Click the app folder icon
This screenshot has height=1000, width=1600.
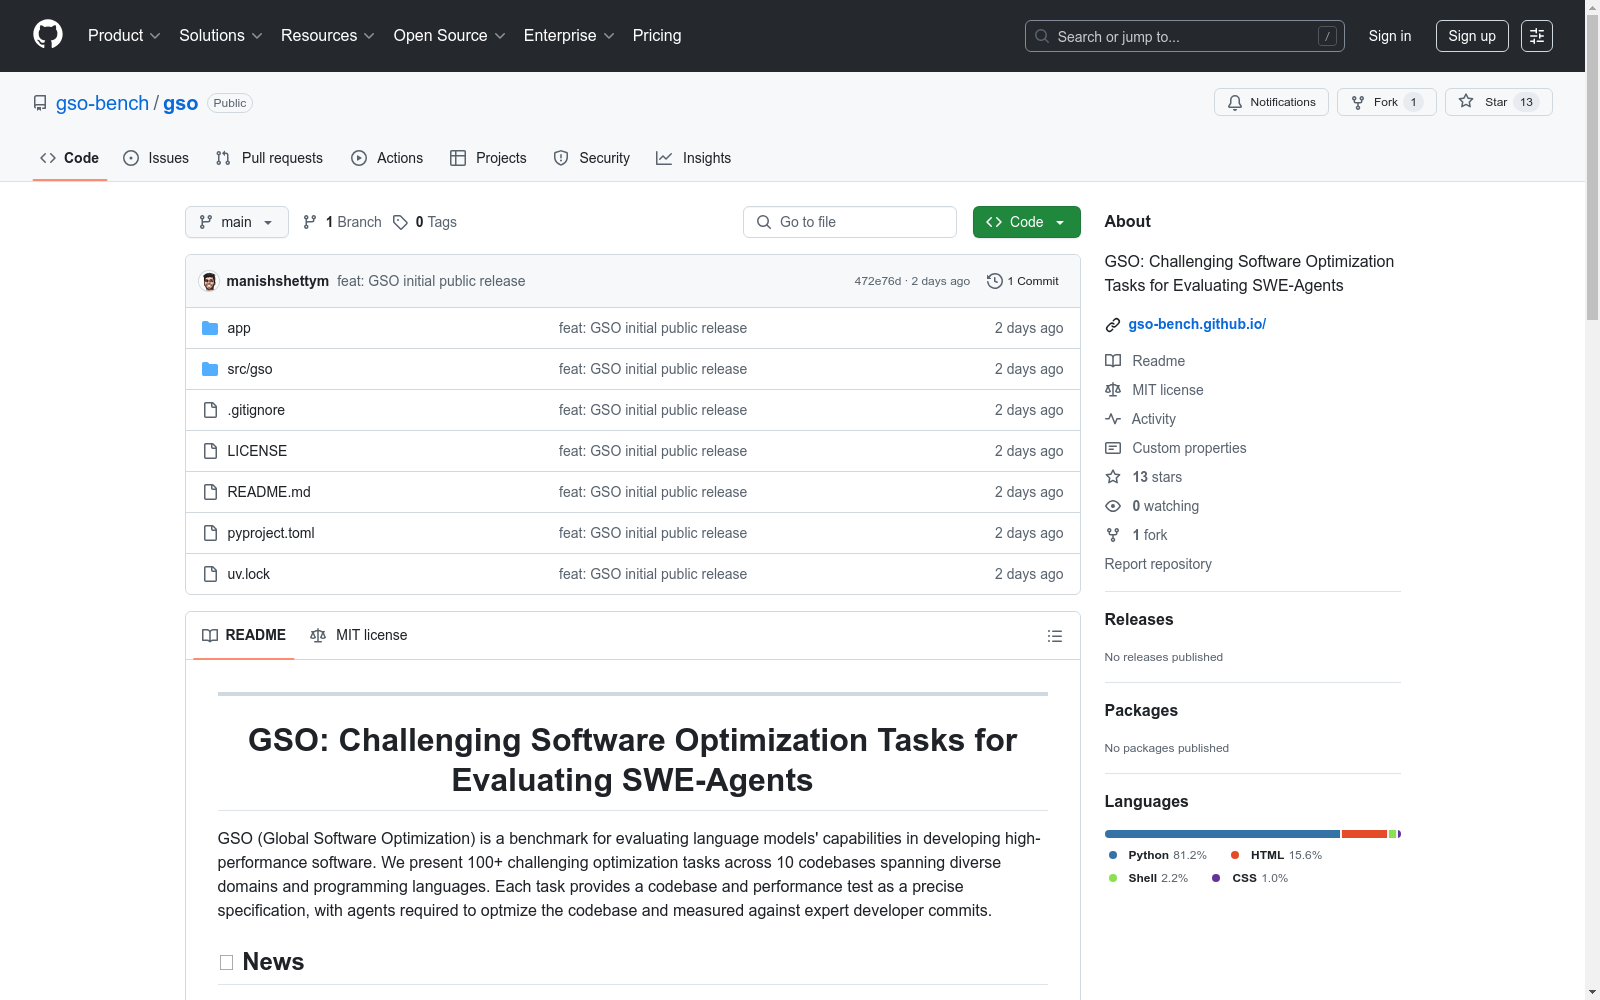(210, 328)
